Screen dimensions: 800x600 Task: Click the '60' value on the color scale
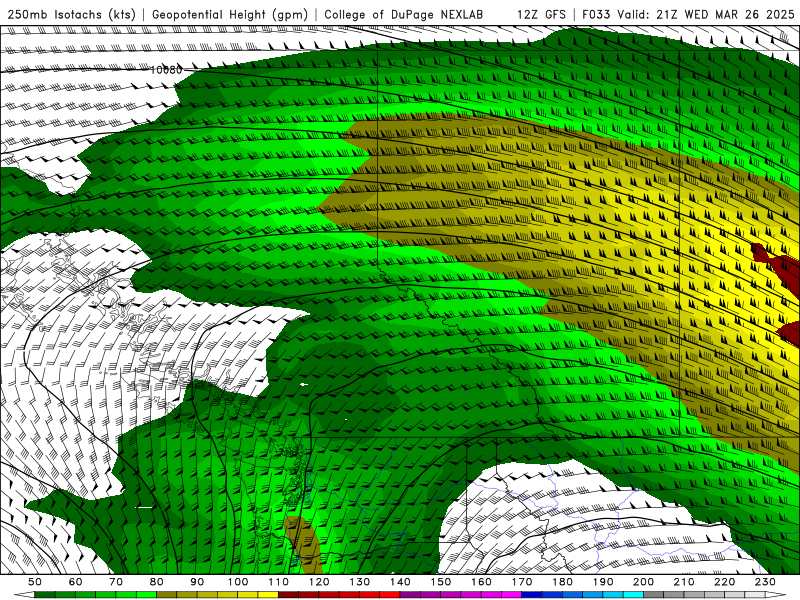(x=76, y=582)
